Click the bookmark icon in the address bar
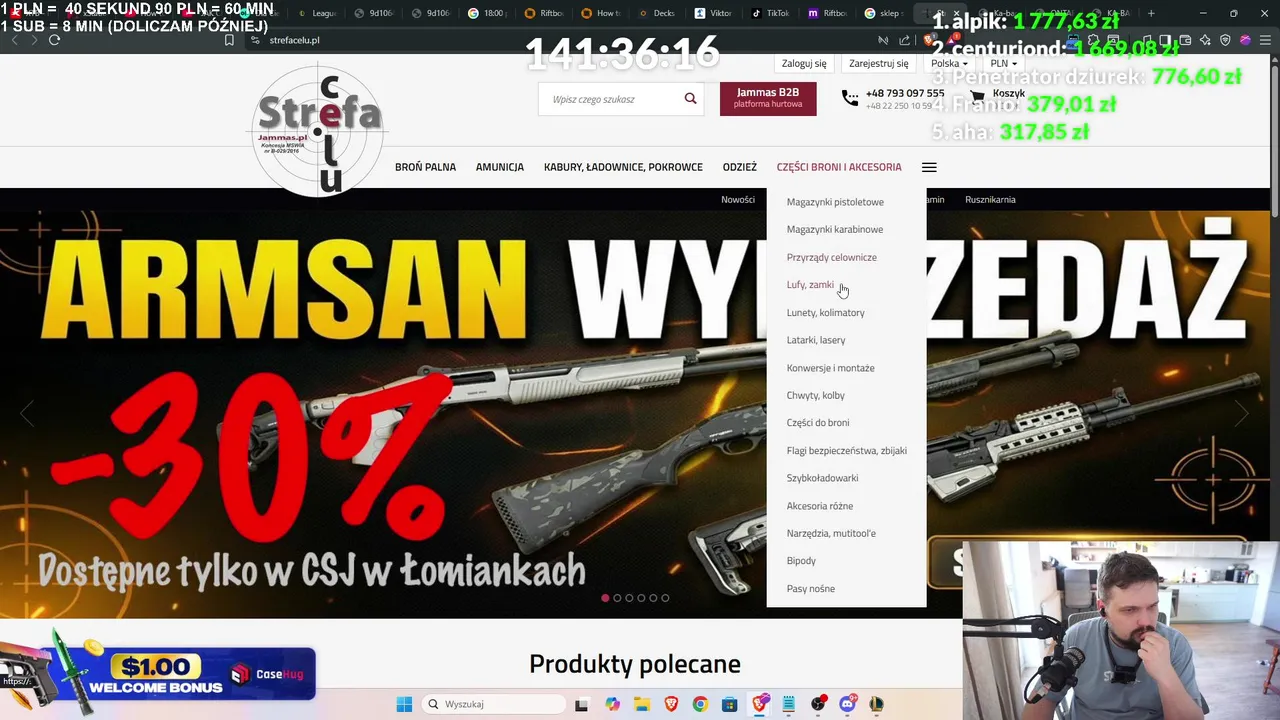Viewport: 1280px width, 720px height. [229, 40]
